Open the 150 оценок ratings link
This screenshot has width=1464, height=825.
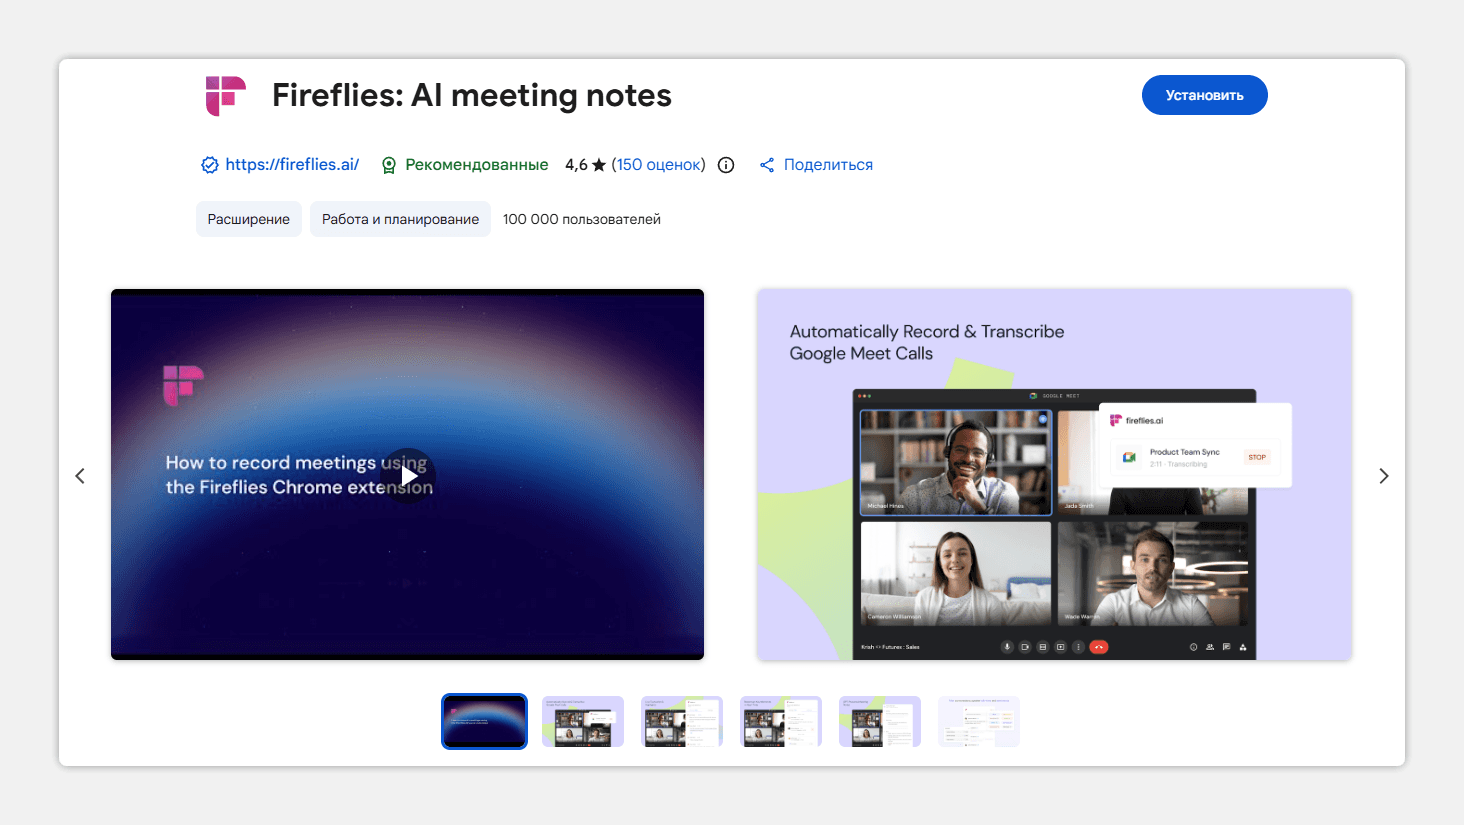pyautogui.click(x=658, y=165)
